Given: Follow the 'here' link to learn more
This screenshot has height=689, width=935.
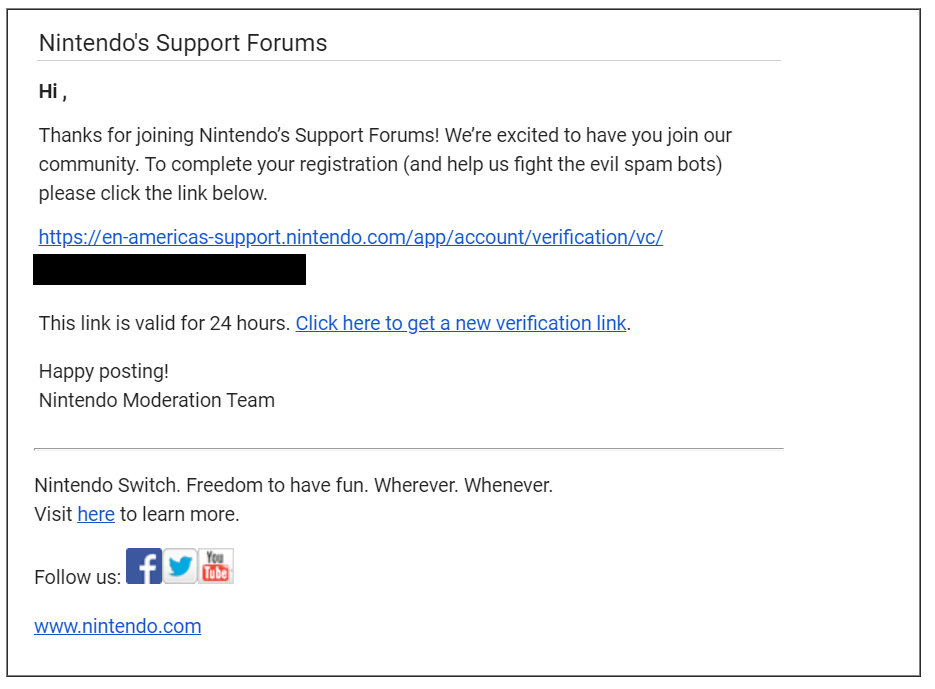Looking at the screenshot, I should pos(96,514).
